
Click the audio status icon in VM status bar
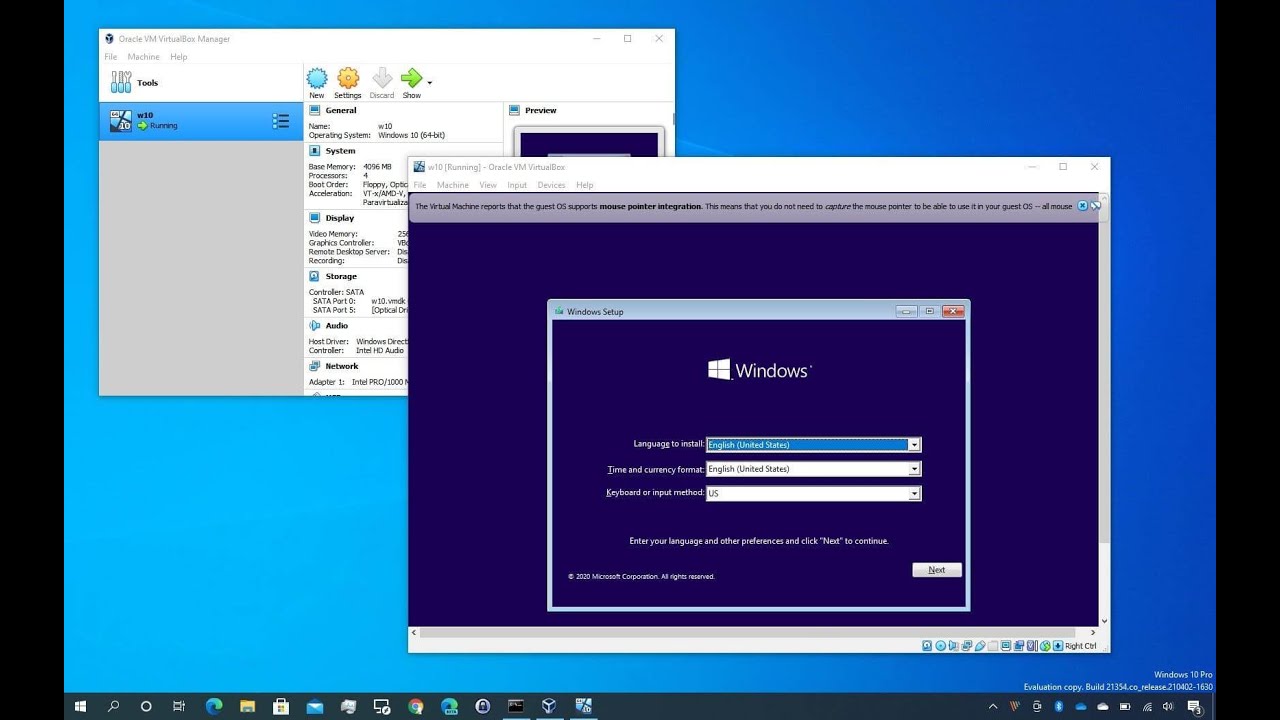point(953,646)
